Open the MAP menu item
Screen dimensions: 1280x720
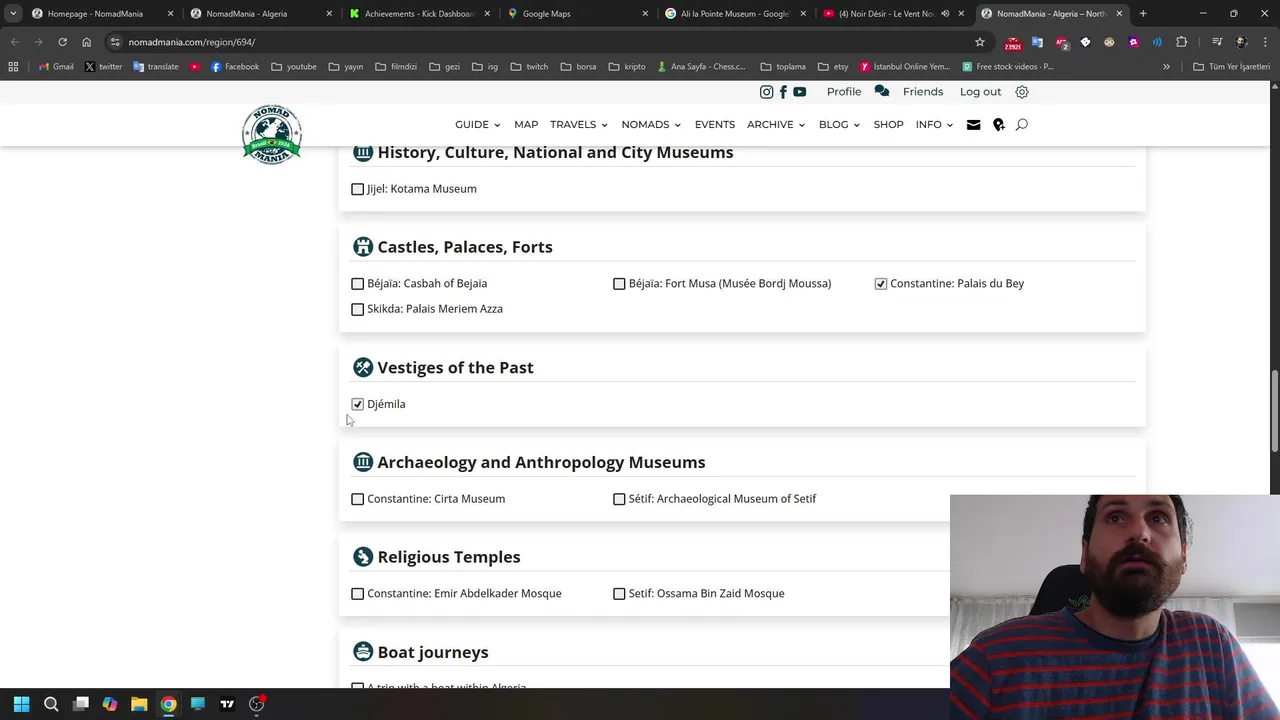[x=526, y=125]
